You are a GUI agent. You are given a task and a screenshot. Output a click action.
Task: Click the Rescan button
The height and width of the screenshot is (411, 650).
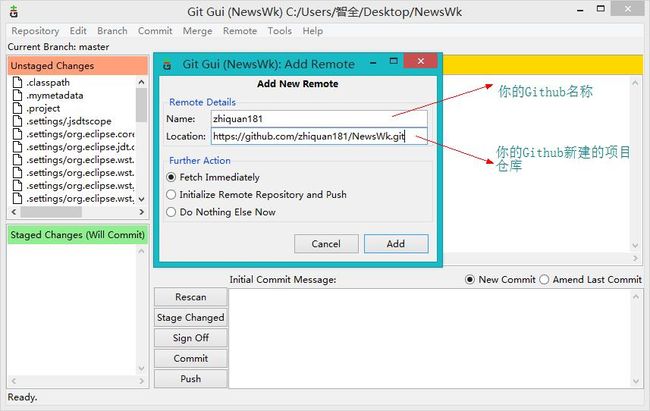(191, 297)
